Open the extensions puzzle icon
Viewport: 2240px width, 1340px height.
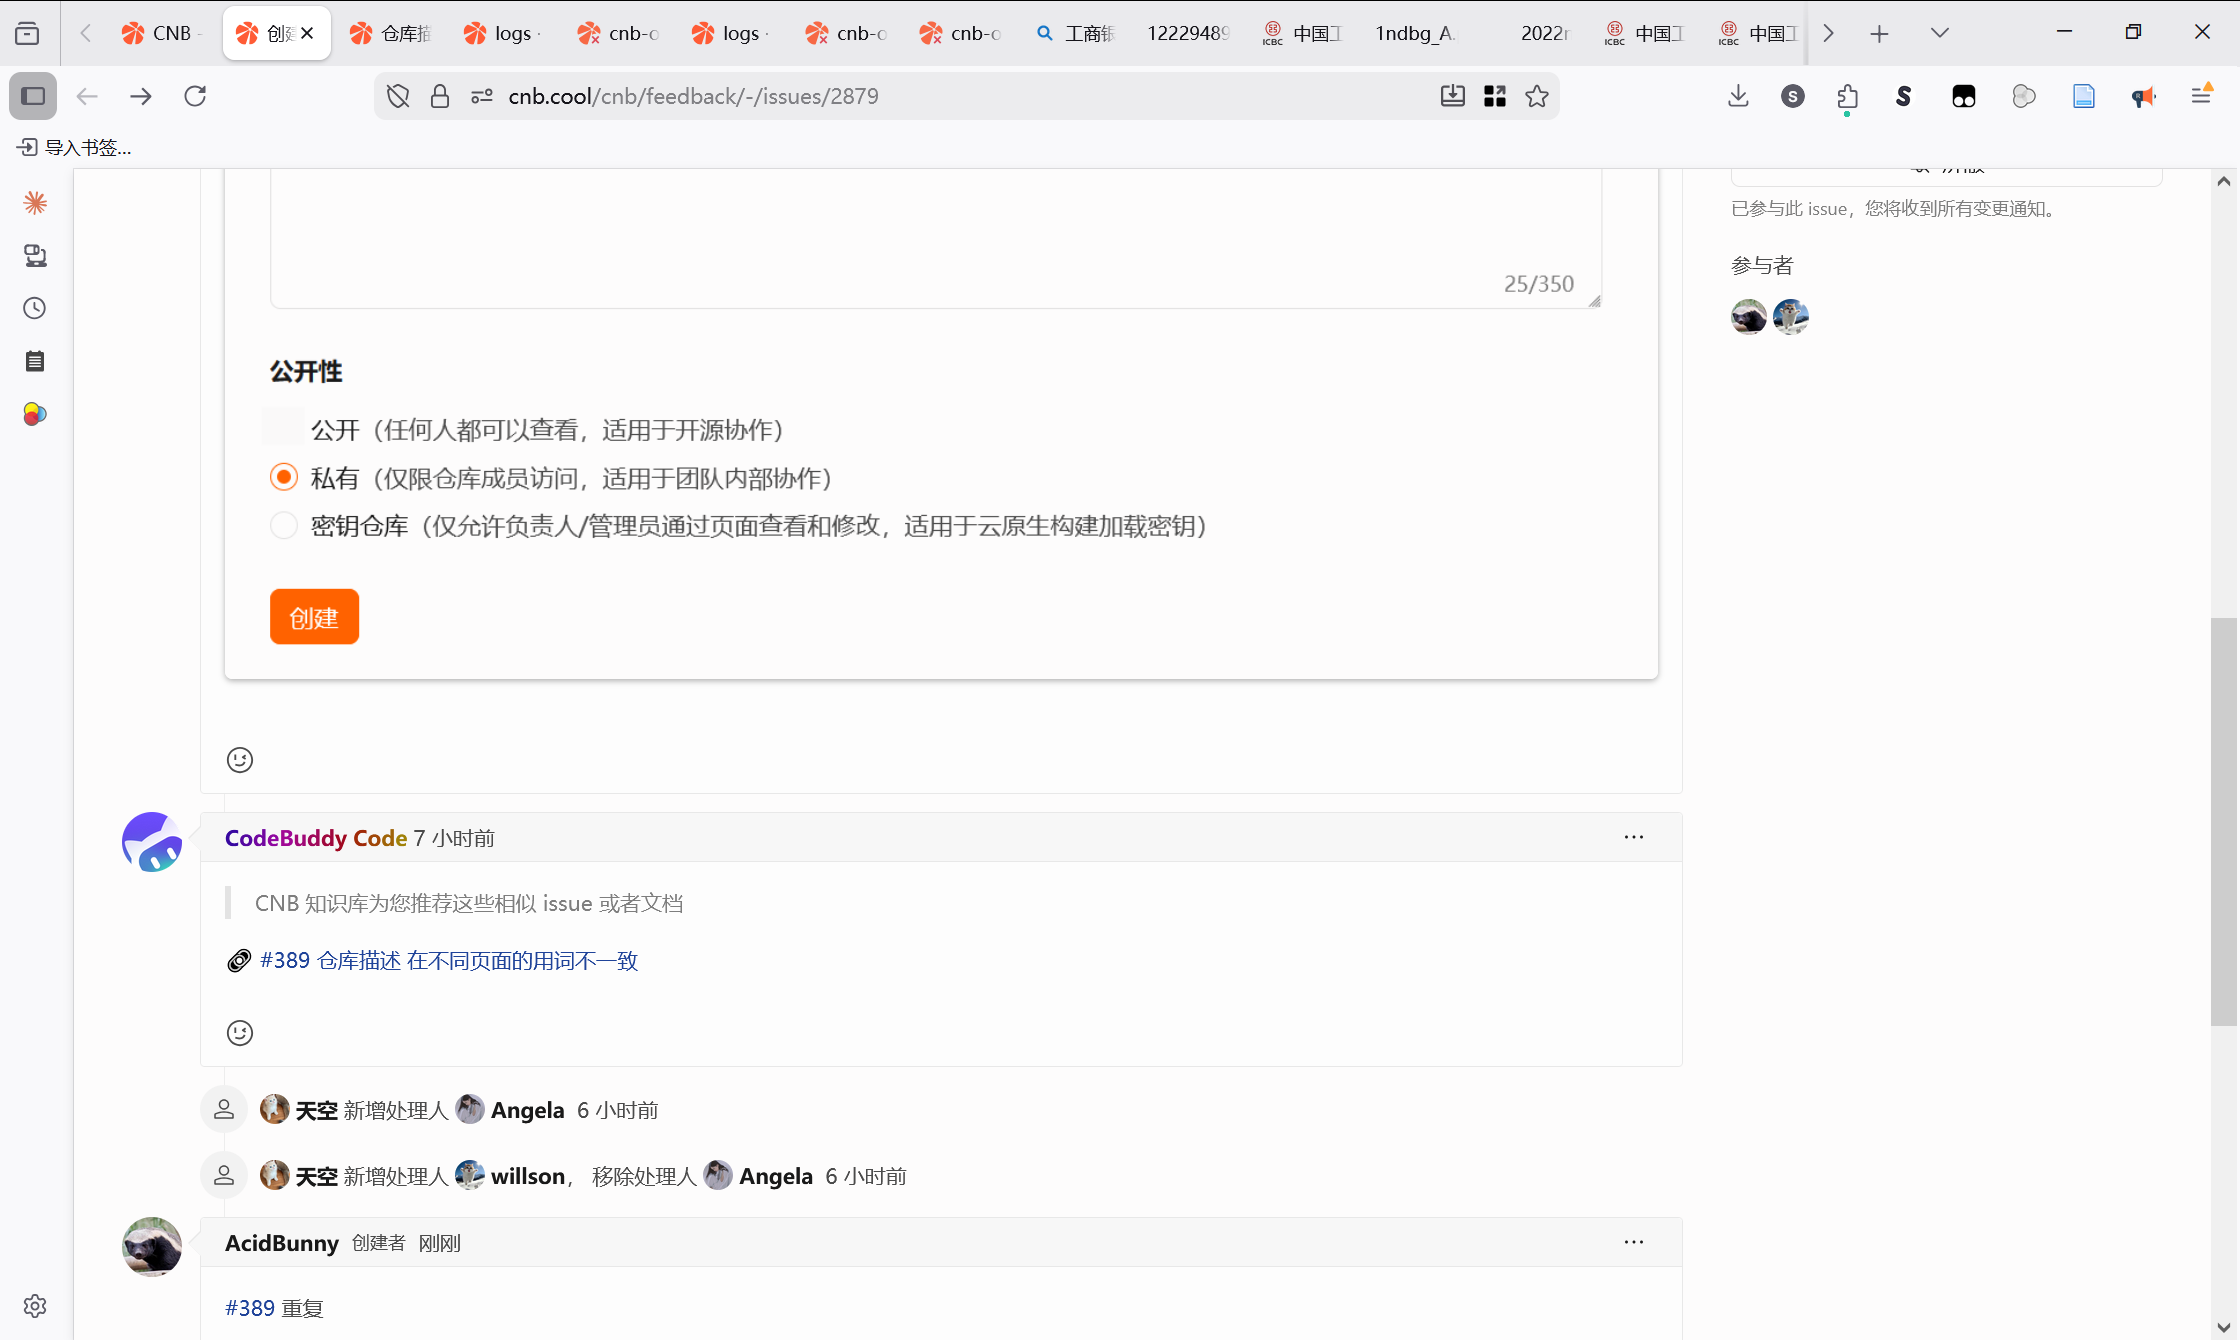(x=1847, y=96)
